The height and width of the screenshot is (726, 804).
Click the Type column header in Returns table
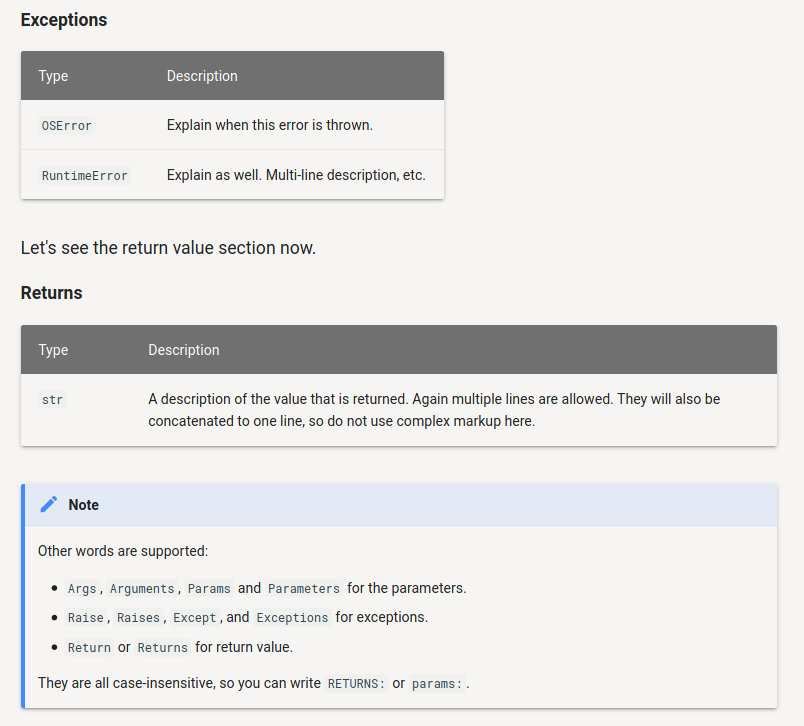tap(53, 350)
